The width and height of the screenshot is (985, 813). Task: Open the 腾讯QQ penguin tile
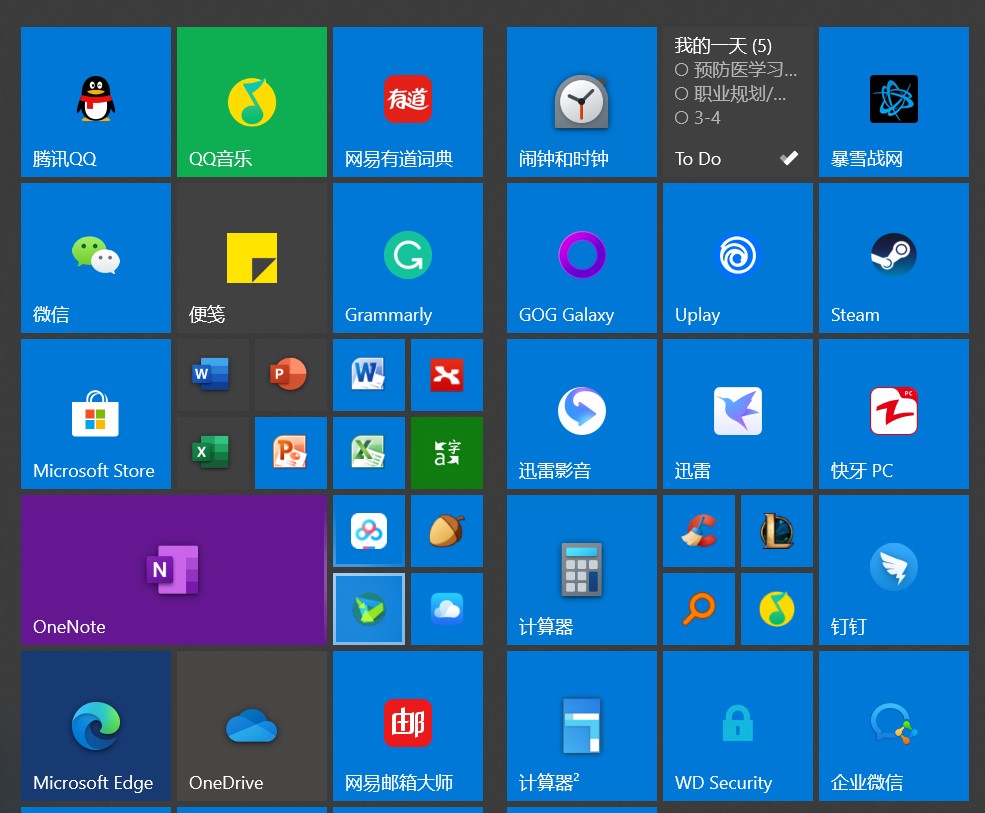point(95,102)
